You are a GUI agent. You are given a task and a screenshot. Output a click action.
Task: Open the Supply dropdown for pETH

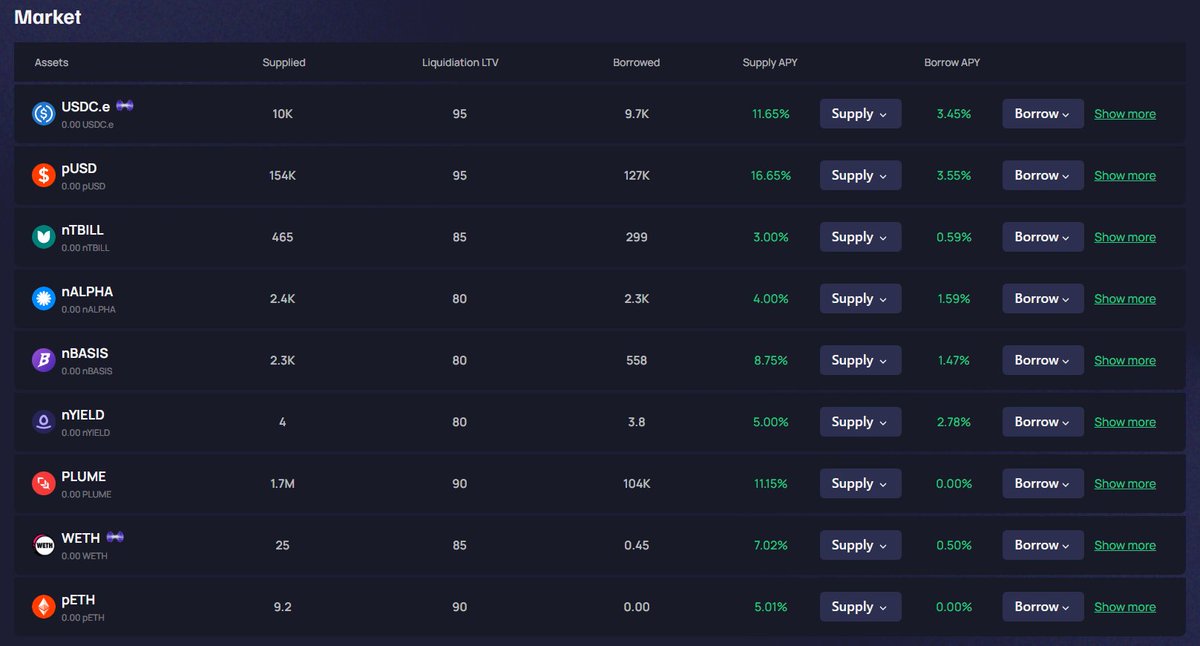(x=860, y=607)
